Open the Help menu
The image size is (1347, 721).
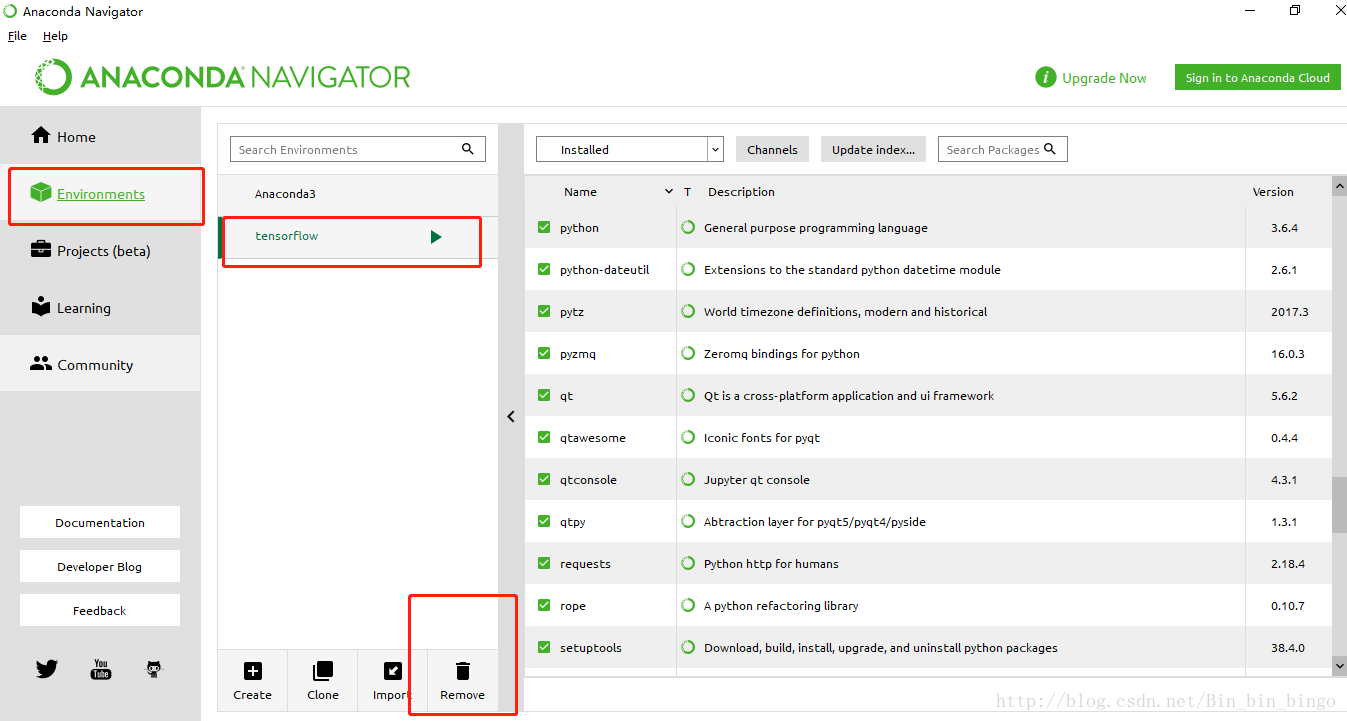pyautogui.click(x=55, y=36)
